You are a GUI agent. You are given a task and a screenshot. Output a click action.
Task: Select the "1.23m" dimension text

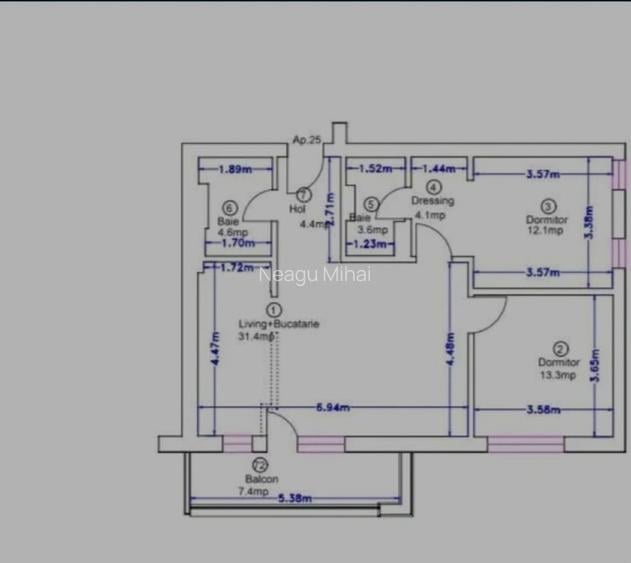coord(370,244)
